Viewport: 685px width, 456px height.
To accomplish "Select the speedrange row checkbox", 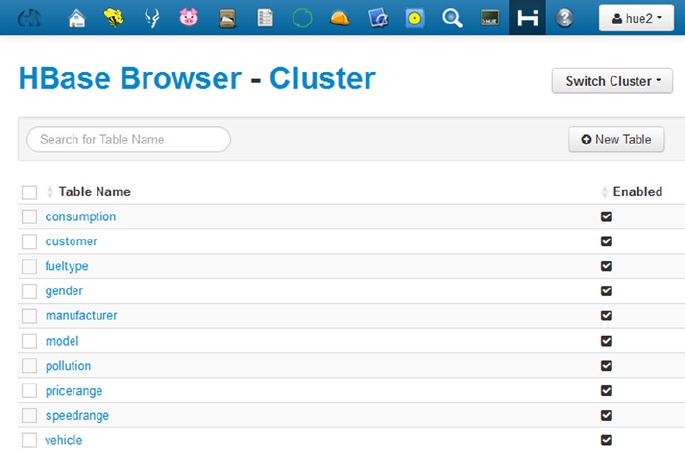I will (x=29, y=415).
